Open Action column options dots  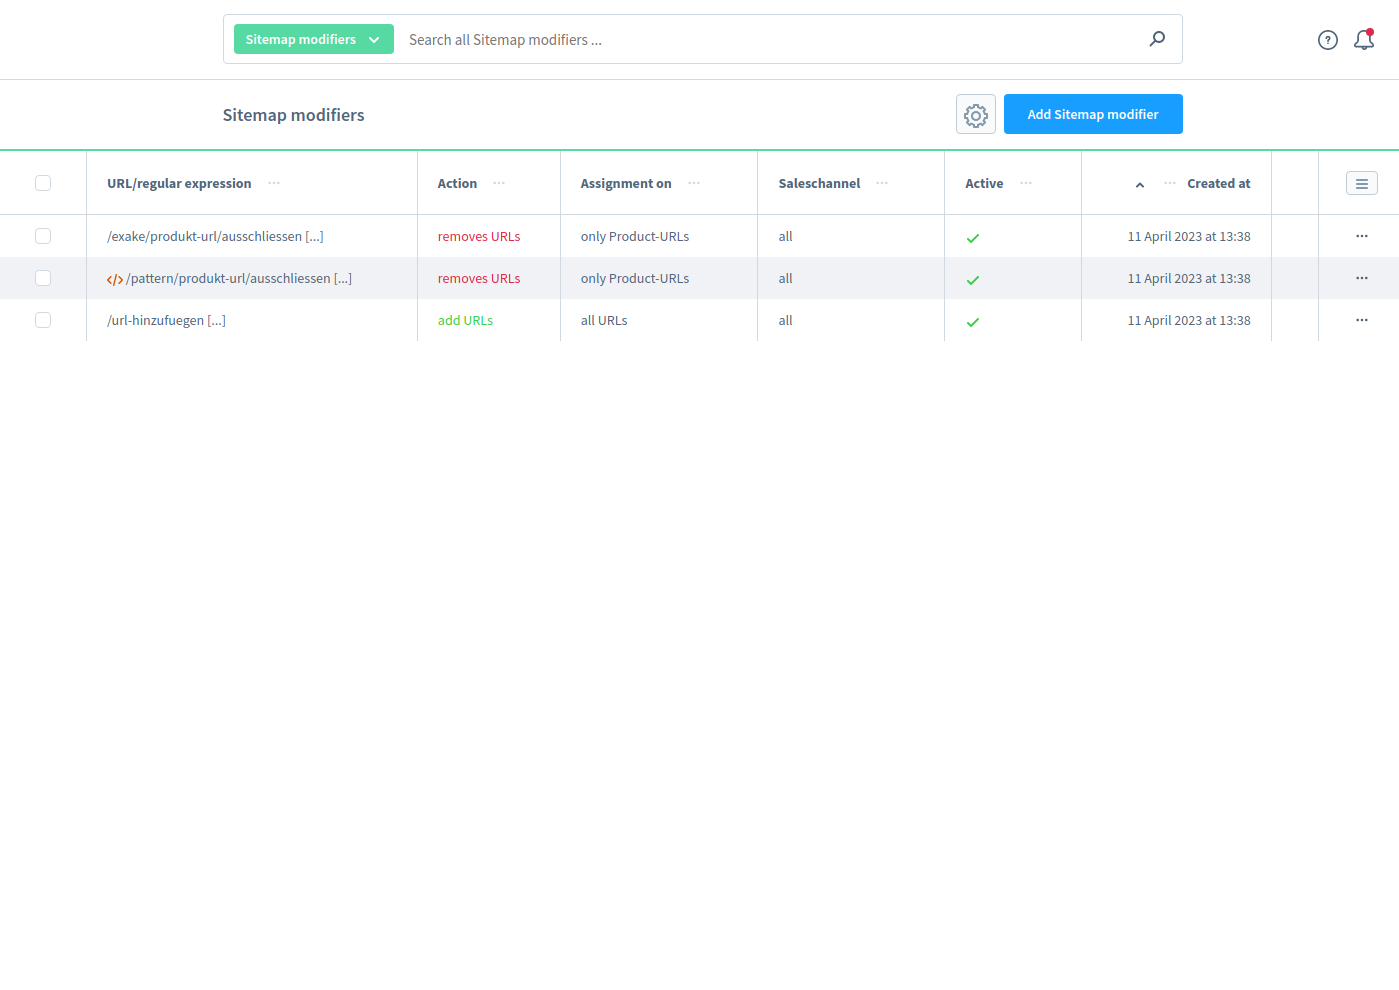coord(499,183)
